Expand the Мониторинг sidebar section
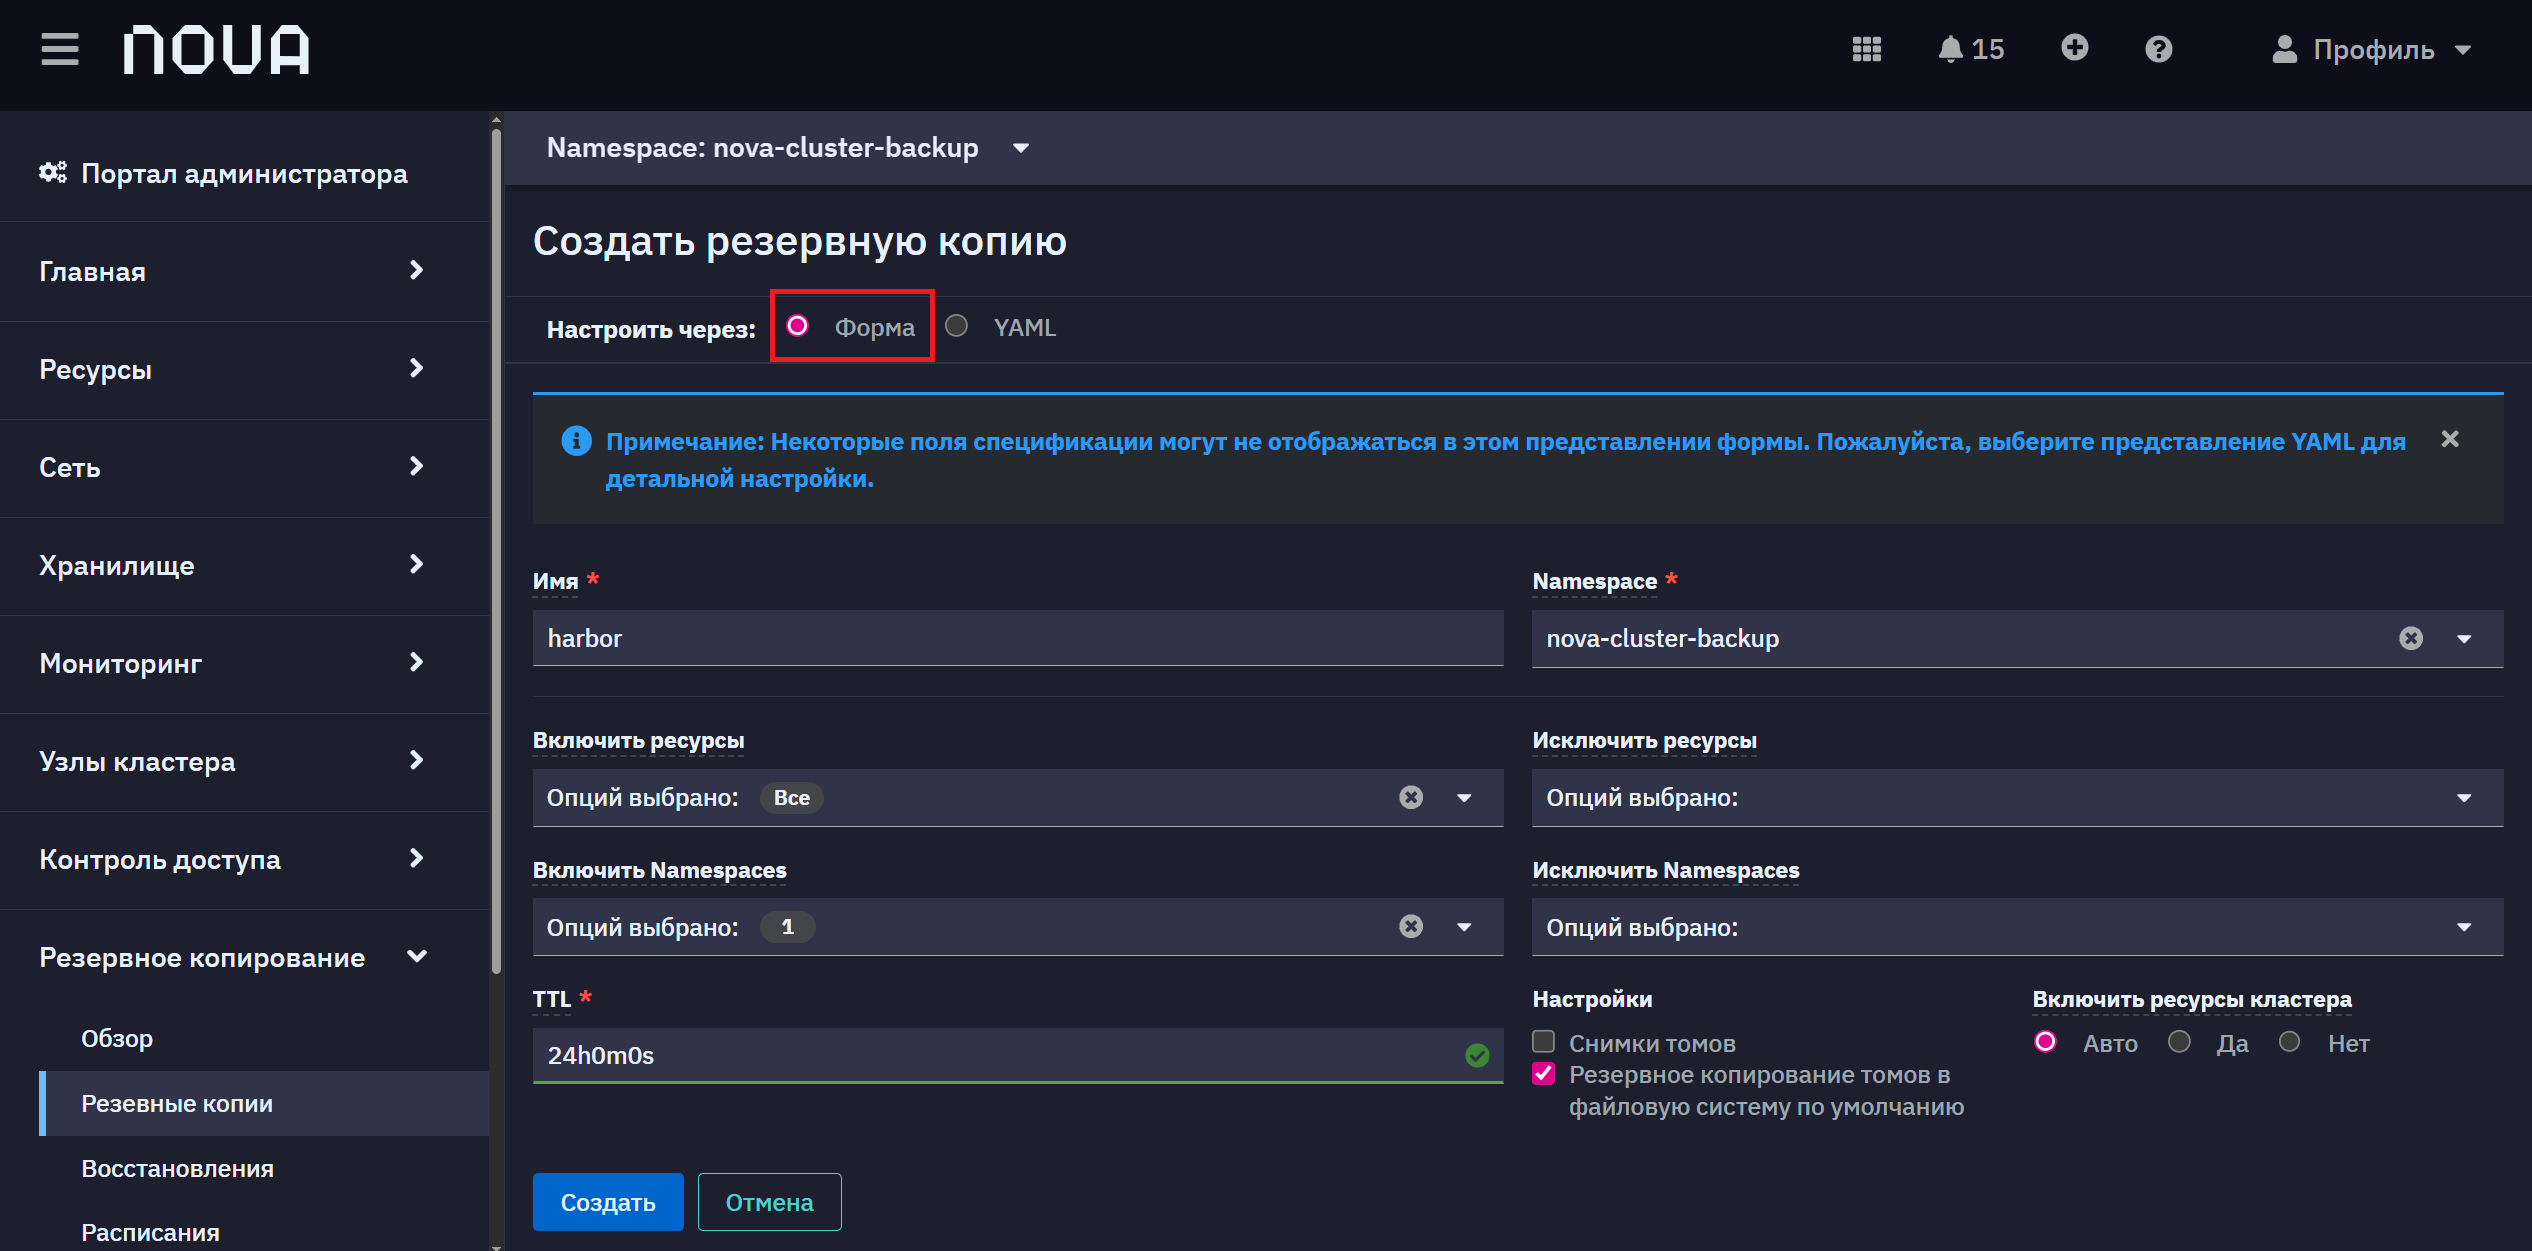Viewport: 2532px width, 1251px height. [232, 663]
